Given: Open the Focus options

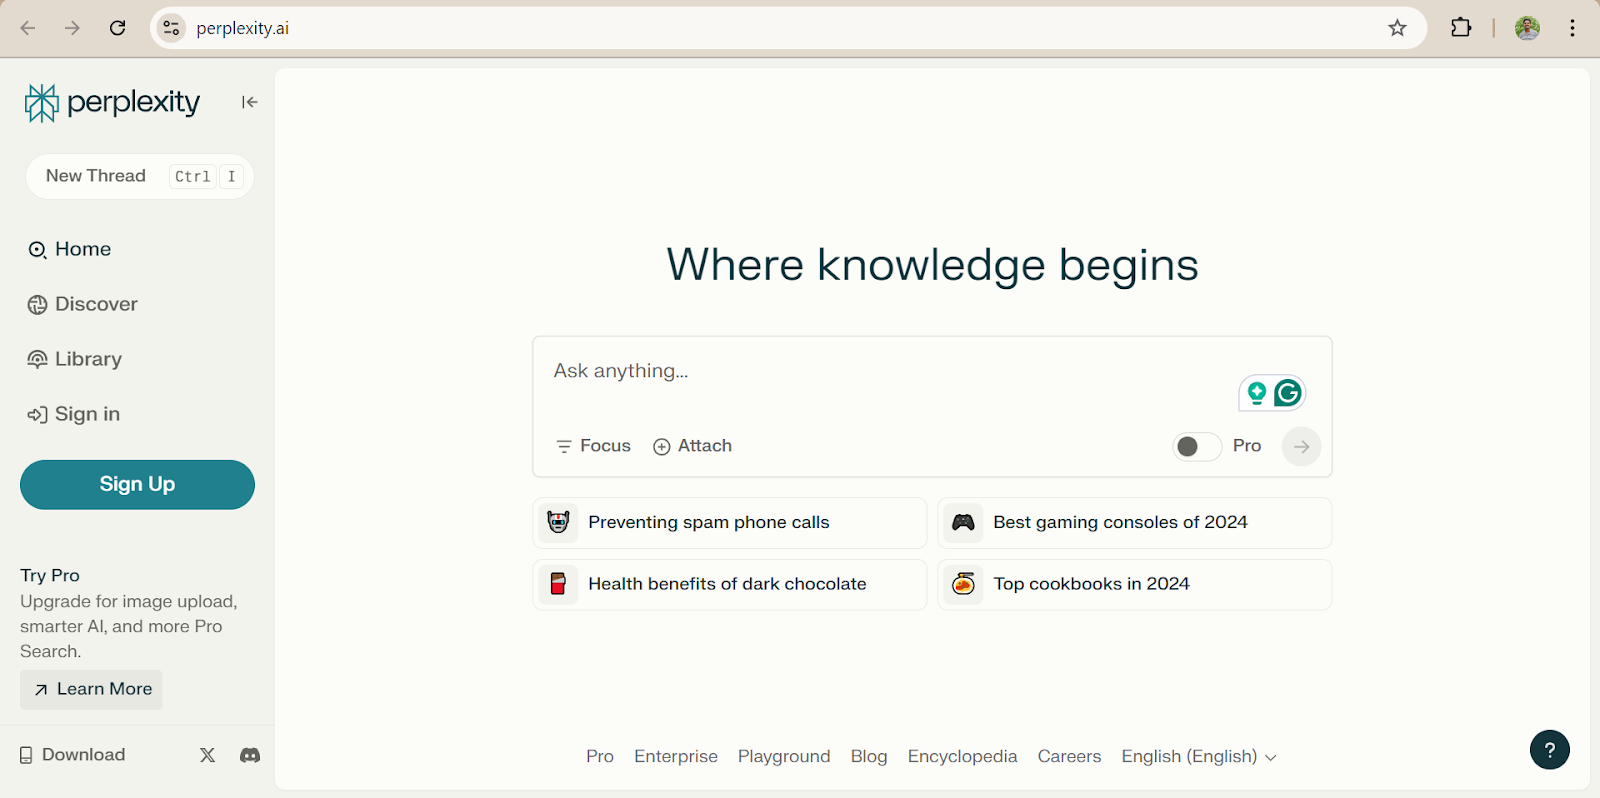Looking at the screenshot, I should (593, 446).
